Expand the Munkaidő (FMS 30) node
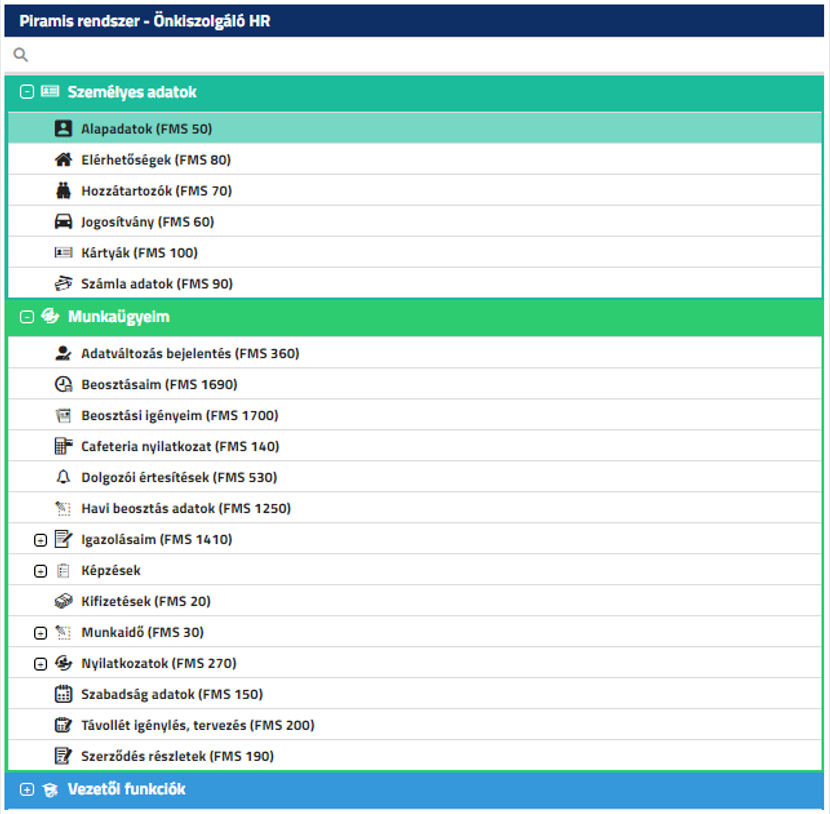Image resolution: width=830 pixels, height=814 pixels. click(x=40, y=633)
